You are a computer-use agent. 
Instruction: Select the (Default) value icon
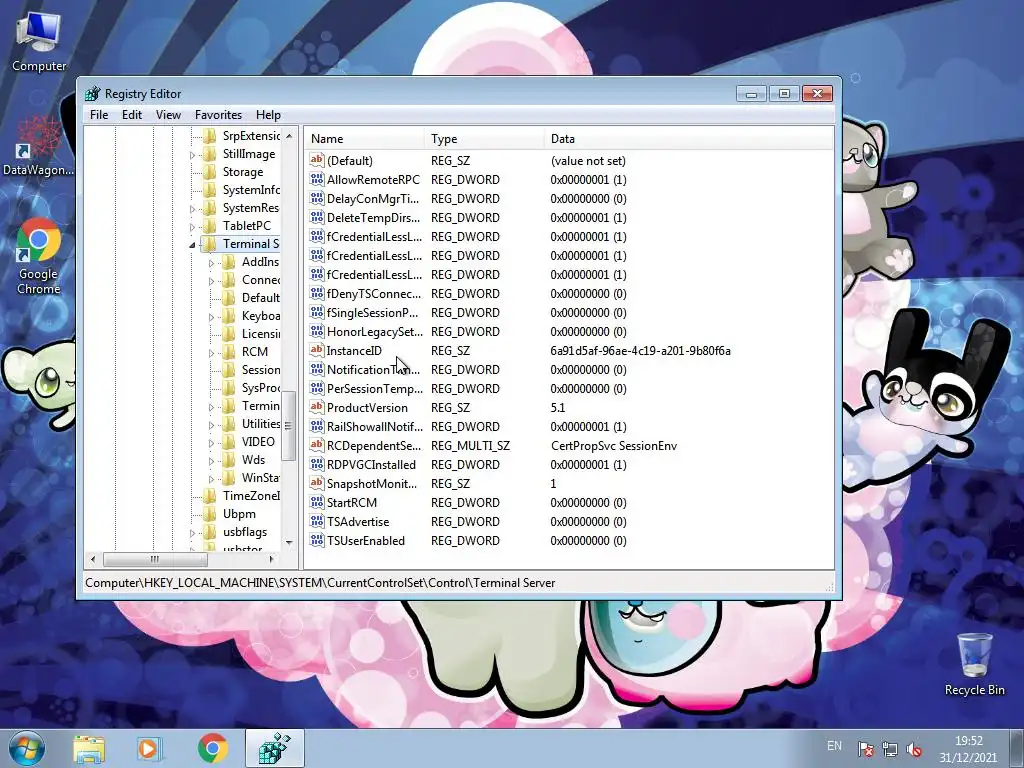(x=317, y=160)
